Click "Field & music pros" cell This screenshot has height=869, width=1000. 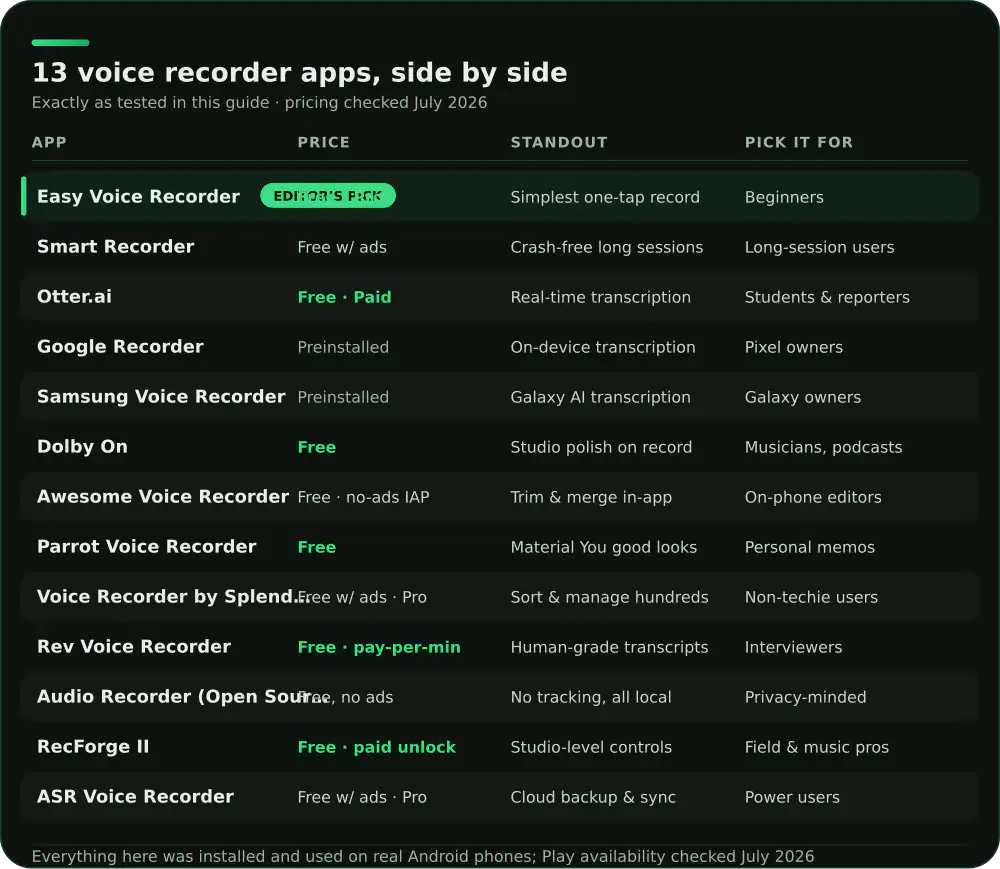(816, 747)
